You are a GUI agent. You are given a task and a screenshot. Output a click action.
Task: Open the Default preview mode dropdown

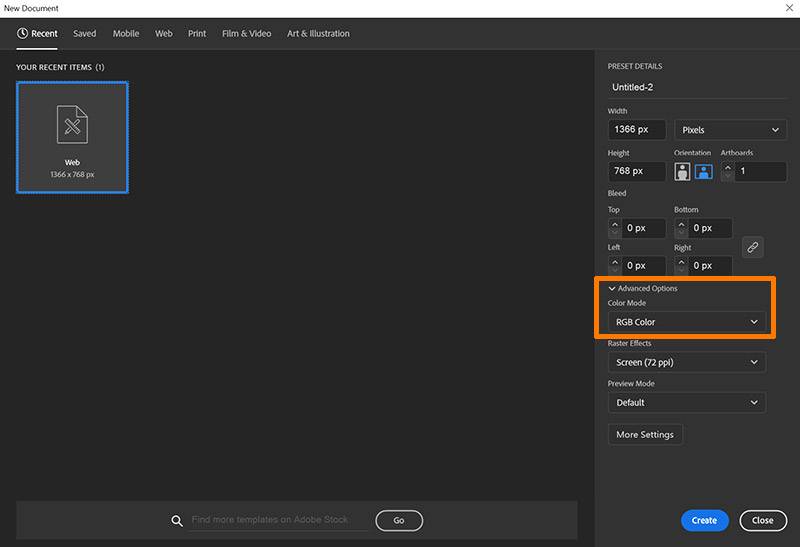[686, 402]
